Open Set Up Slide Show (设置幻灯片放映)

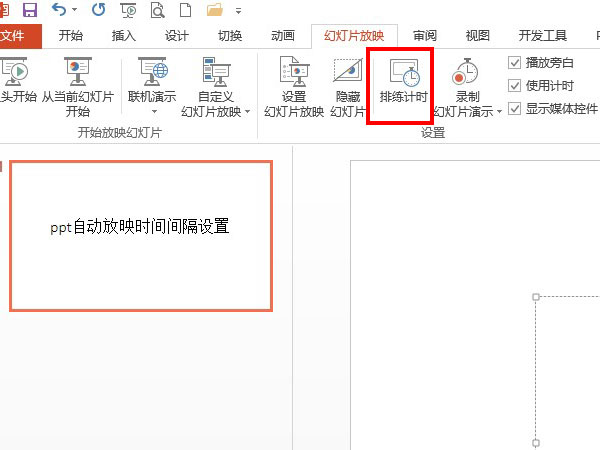click(x=293, y=86)
